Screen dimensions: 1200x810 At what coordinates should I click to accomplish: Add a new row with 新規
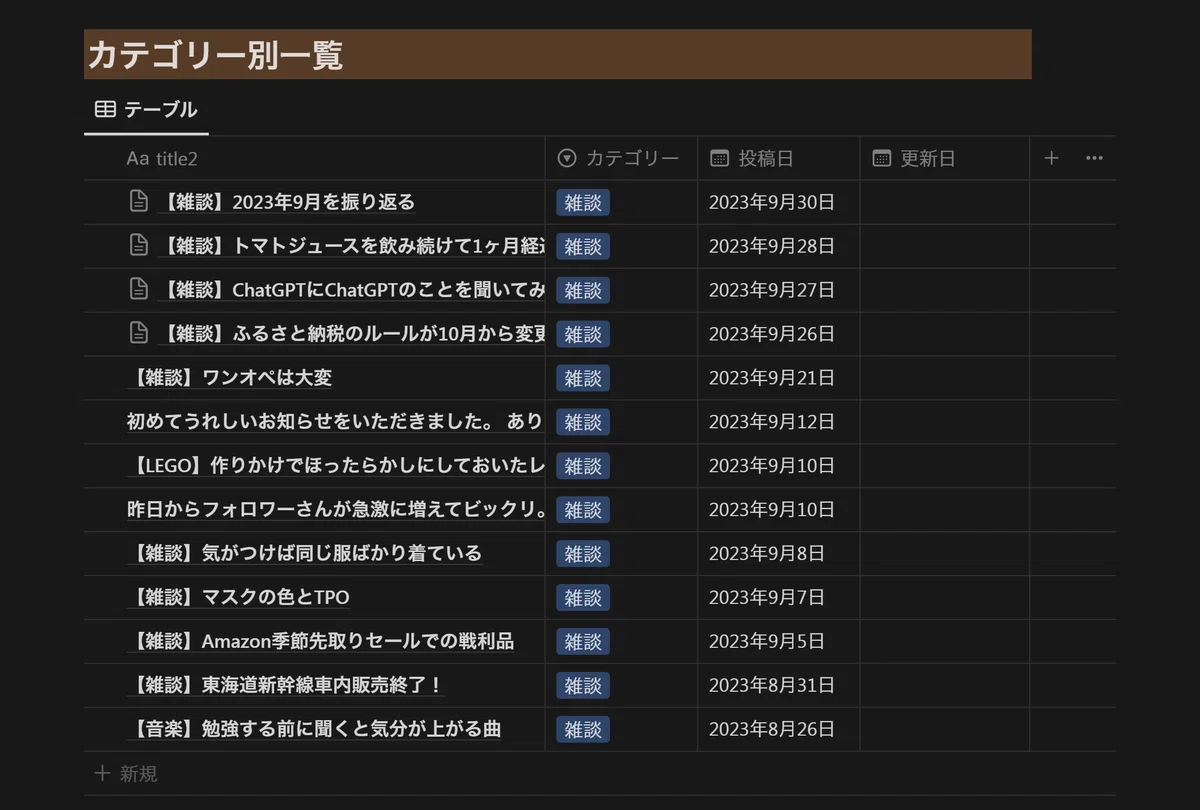(126, 774)
